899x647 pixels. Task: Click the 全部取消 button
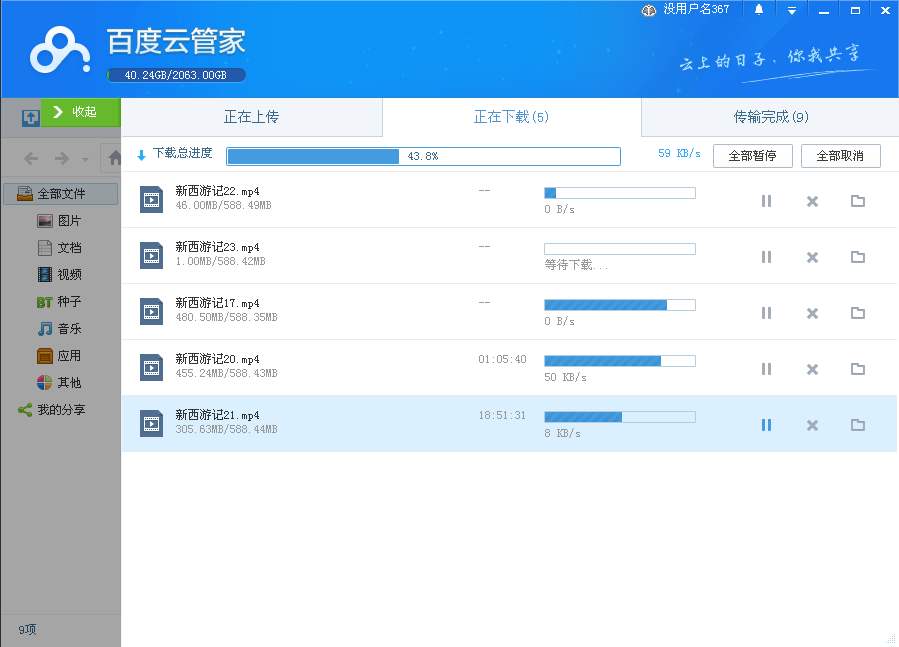840,156
